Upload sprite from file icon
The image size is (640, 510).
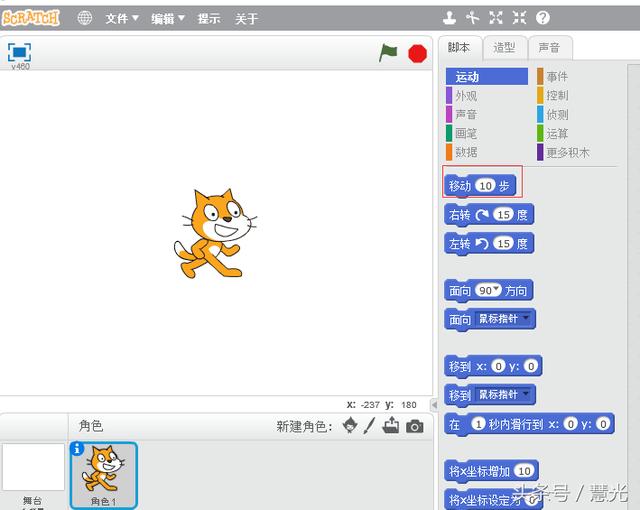pyautogui.click(x=391, y=425)
